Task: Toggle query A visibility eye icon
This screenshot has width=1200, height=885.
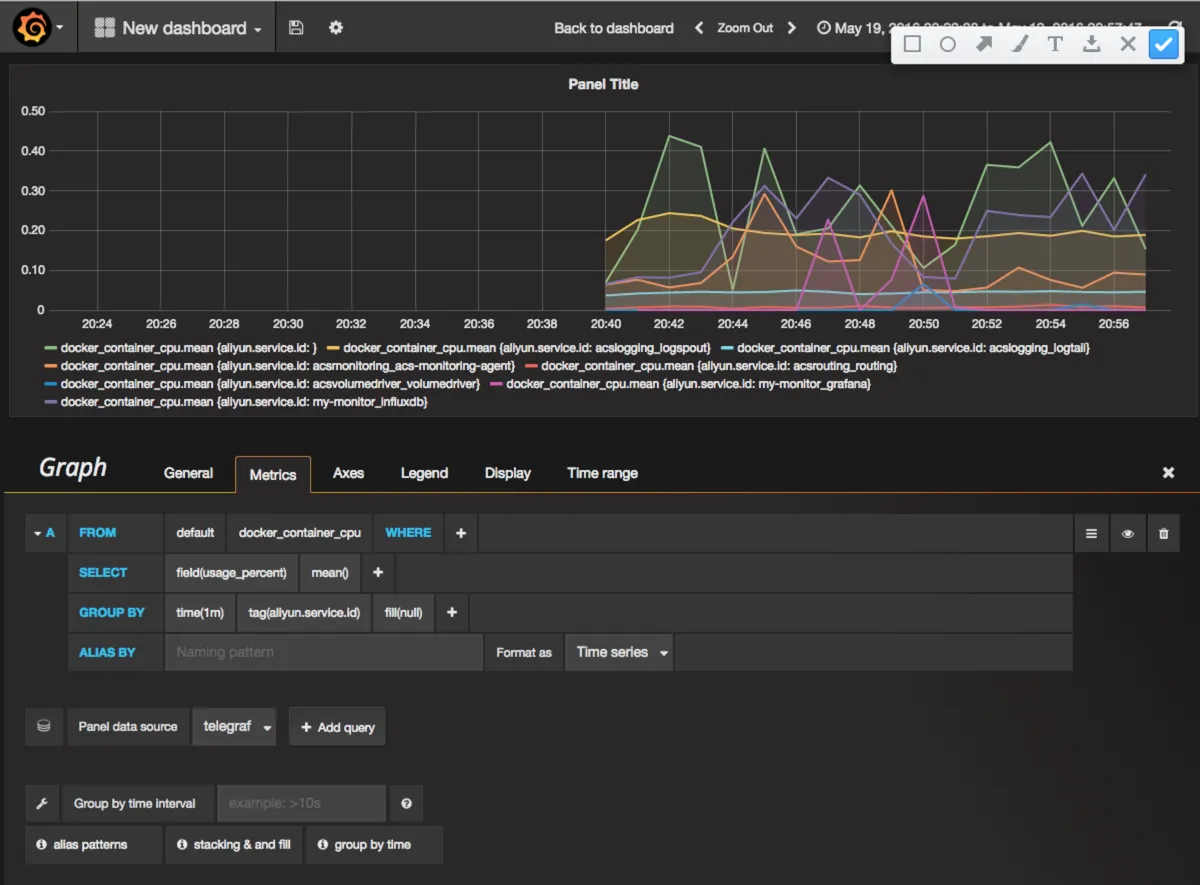Action: (x=1128, y=533)
